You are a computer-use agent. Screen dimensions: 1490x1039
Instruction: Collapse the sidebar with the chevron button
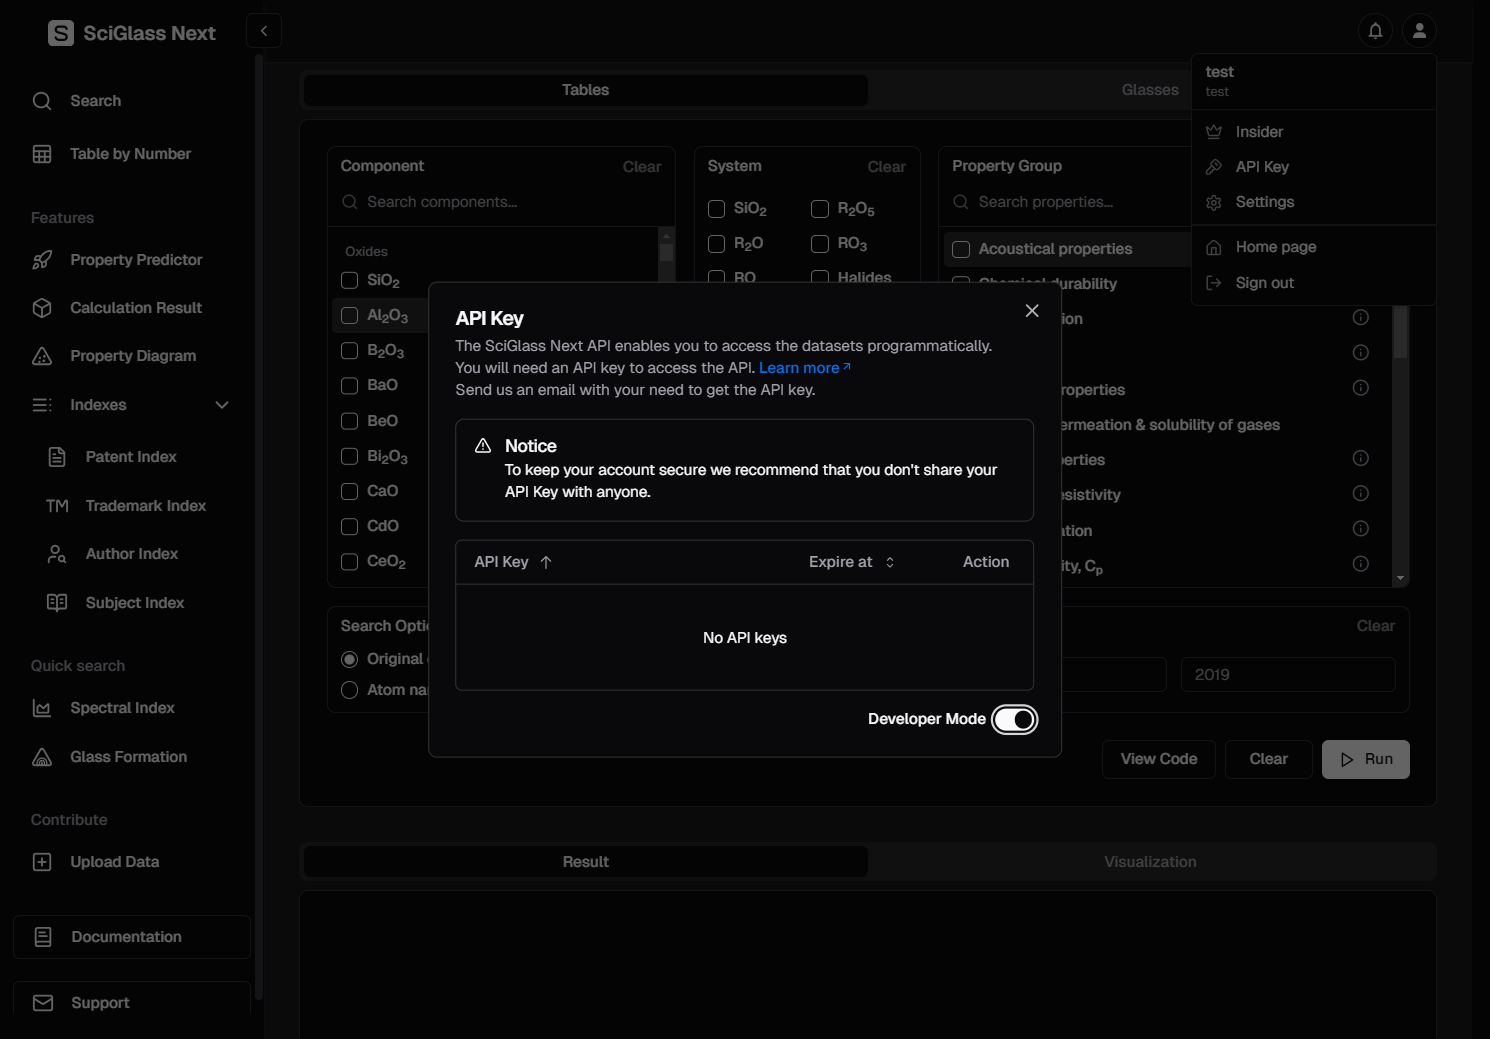pos(264,31)
